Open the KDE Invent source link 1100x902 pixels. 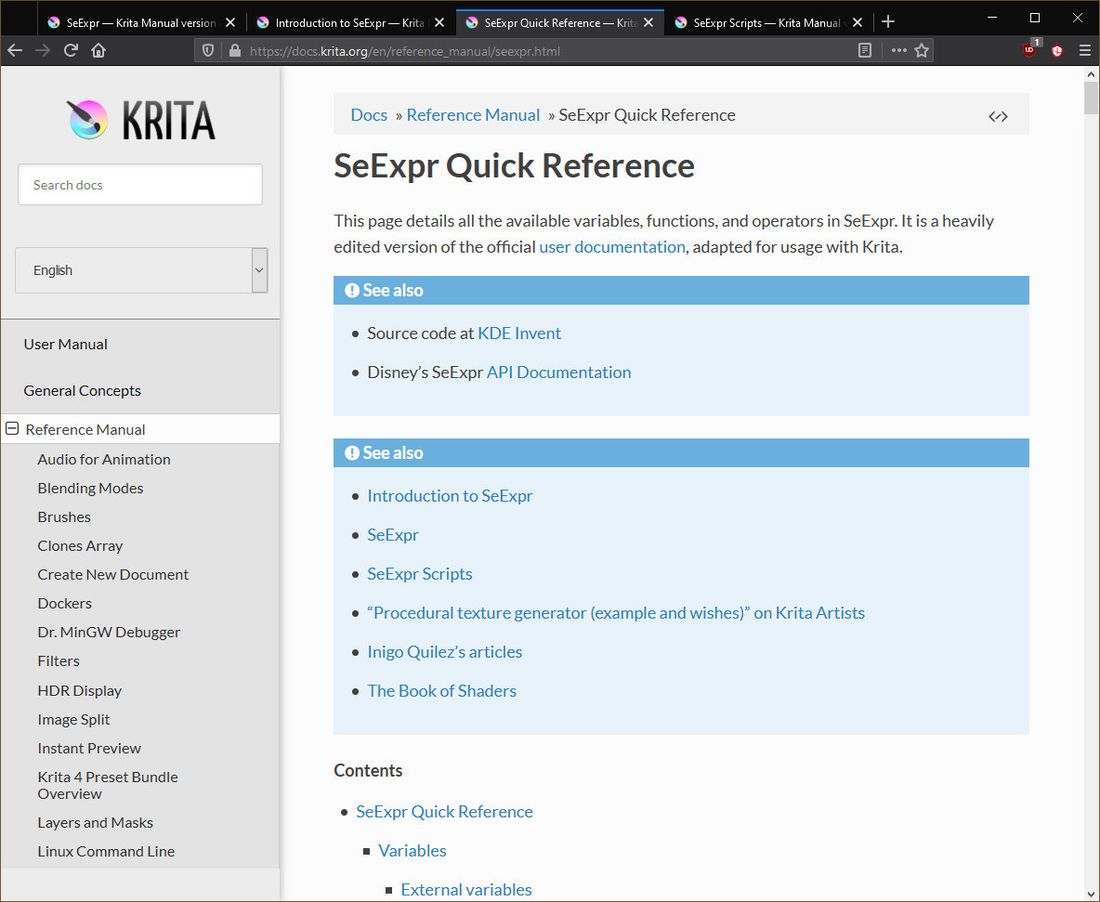click(519, 333)
